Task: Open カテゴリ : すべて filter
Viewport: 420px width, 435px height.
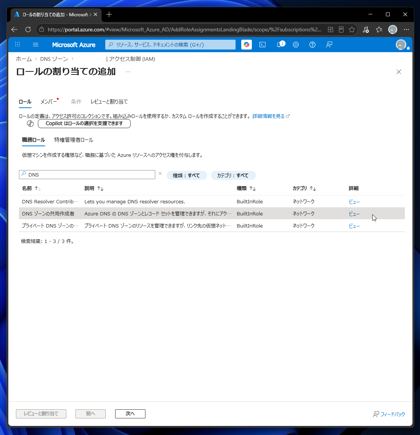Action: click(233, 175)
